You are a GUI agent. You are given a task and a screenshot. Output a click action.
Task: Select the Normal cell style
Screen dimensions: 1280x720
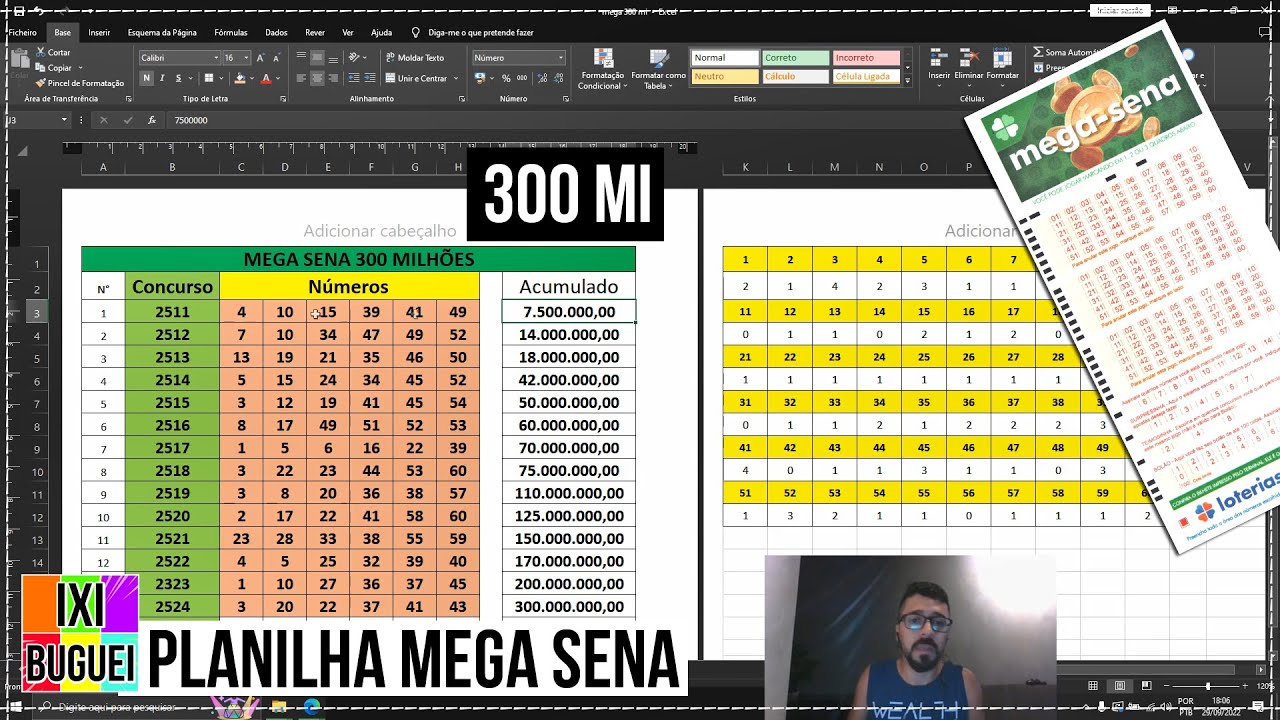click(725, 58)
